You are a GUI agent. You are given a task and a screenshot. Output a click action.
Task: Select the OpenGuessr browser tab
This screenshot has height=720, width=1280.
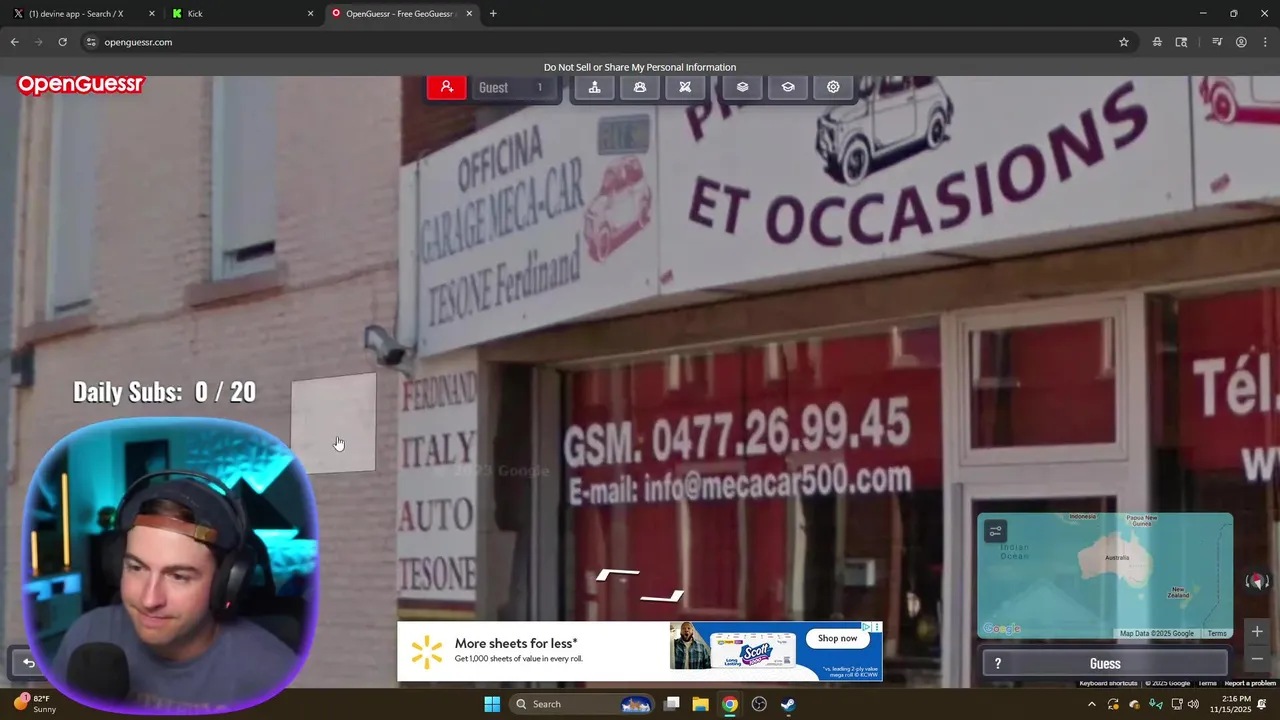click(x=400, y=14)
